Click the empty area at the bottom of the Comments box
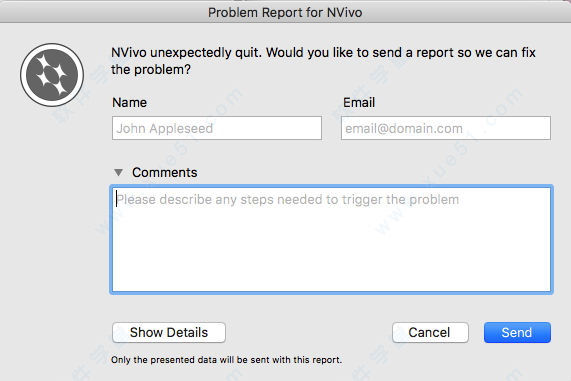This screenshot has width=571, height=381. 331,270
